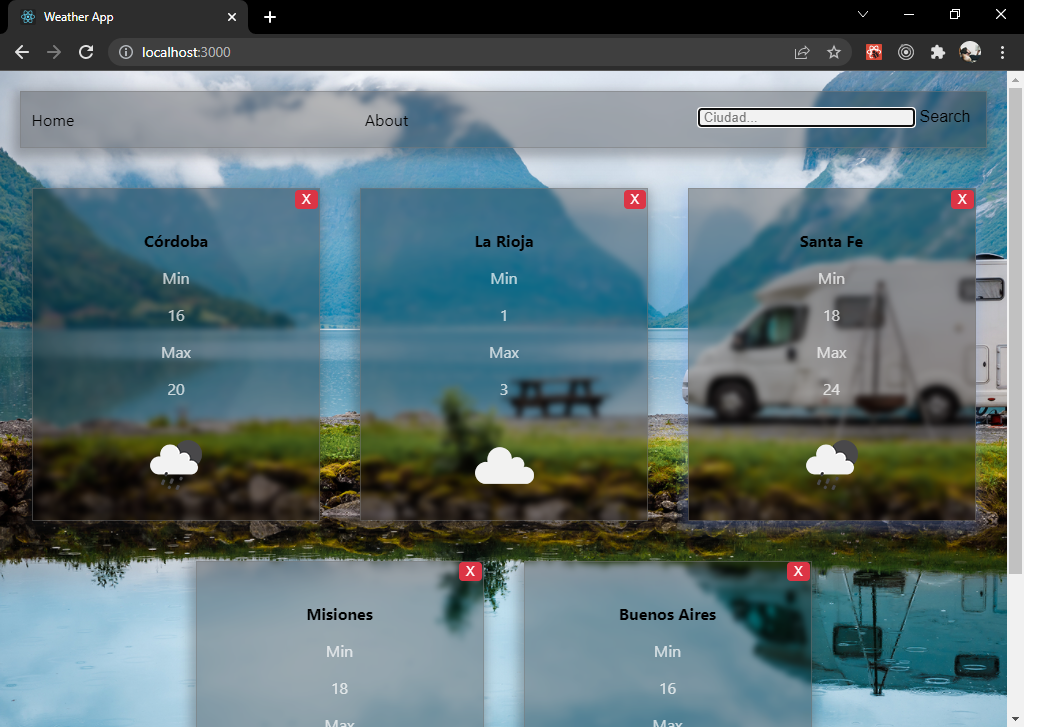Open the Extensions puzzle menu
This screenshot has height=727, width=1039.
coord(938,52)
